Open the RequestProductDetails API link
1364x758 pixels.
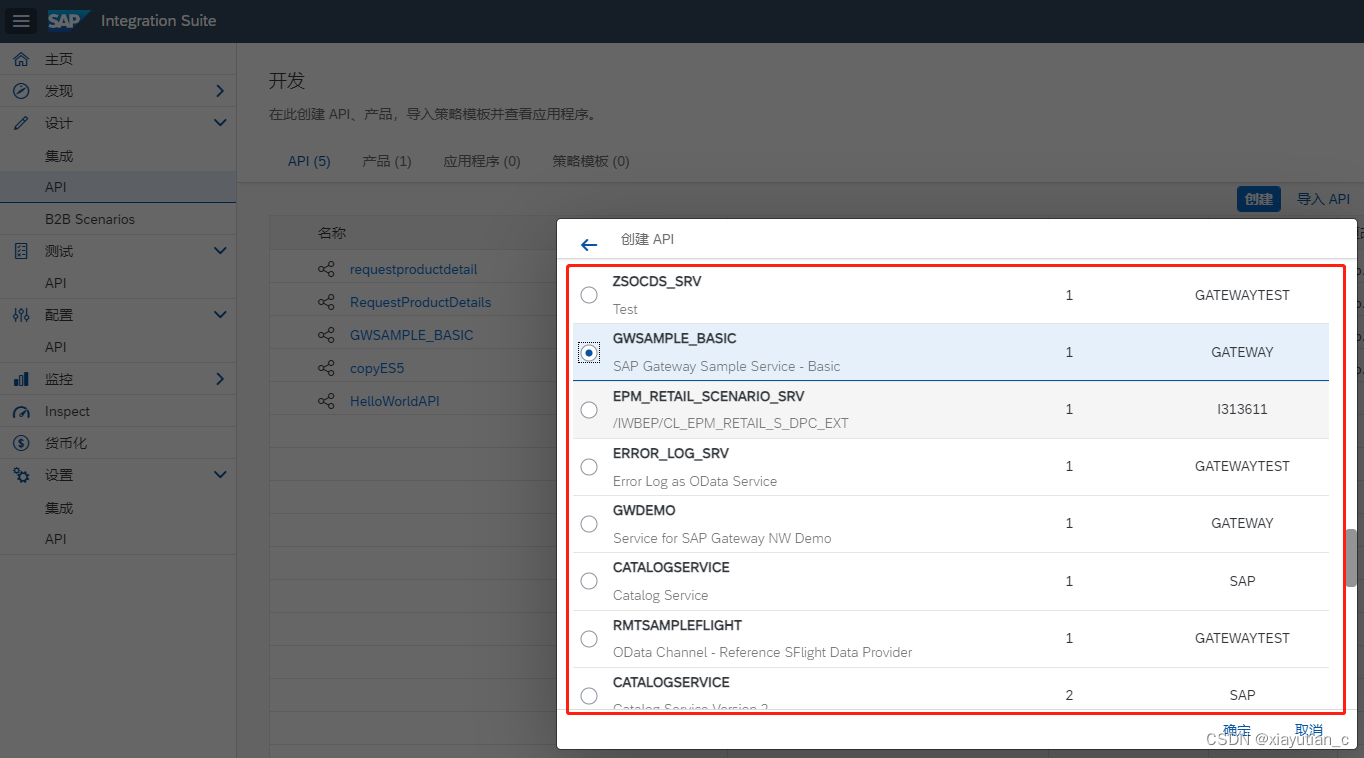420,302
